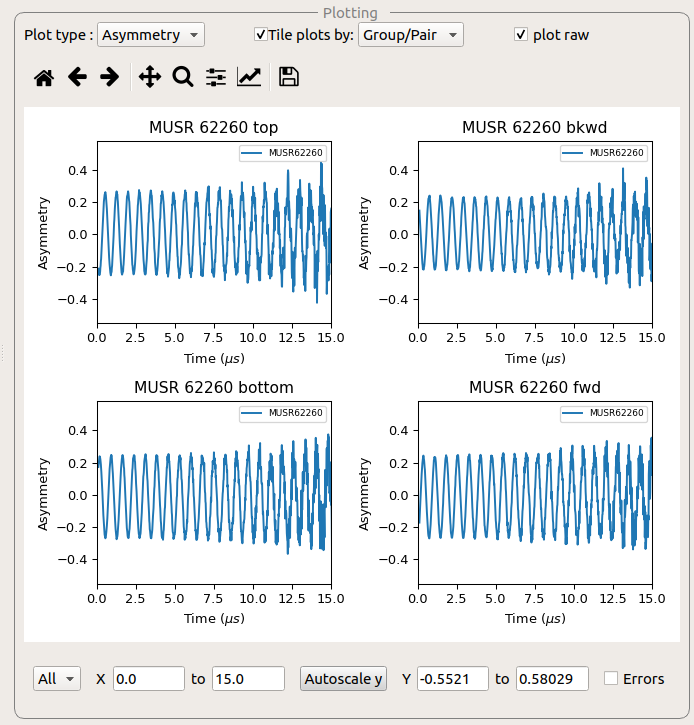Uncheck the Tile plots by checkbox
This screenshot has height=725, width=694.
261,35
